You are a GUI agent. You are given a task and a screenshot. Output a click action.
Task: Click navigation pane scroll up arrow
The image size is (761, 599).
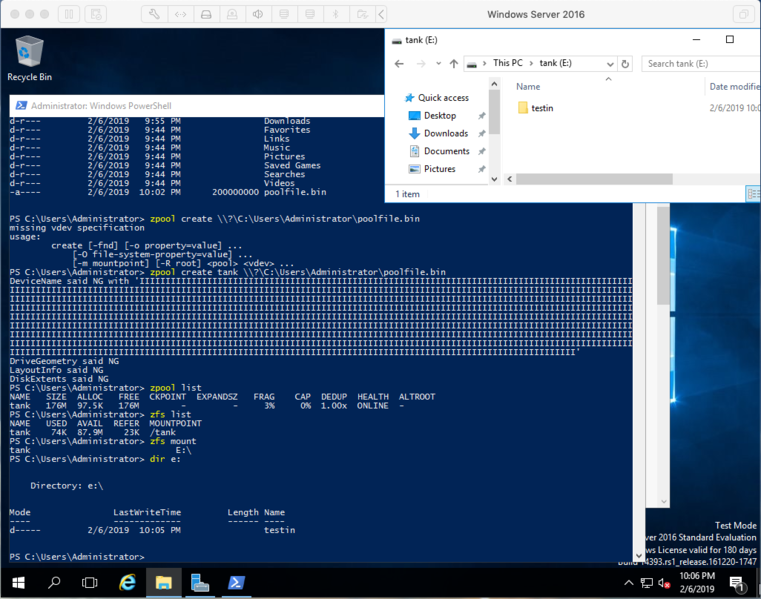(x=494, y=84)
